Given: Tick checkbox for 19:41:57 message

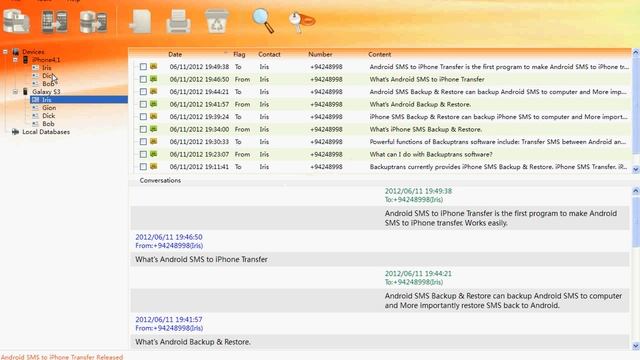Looking at the screenshot, I should tap(143, 104).
